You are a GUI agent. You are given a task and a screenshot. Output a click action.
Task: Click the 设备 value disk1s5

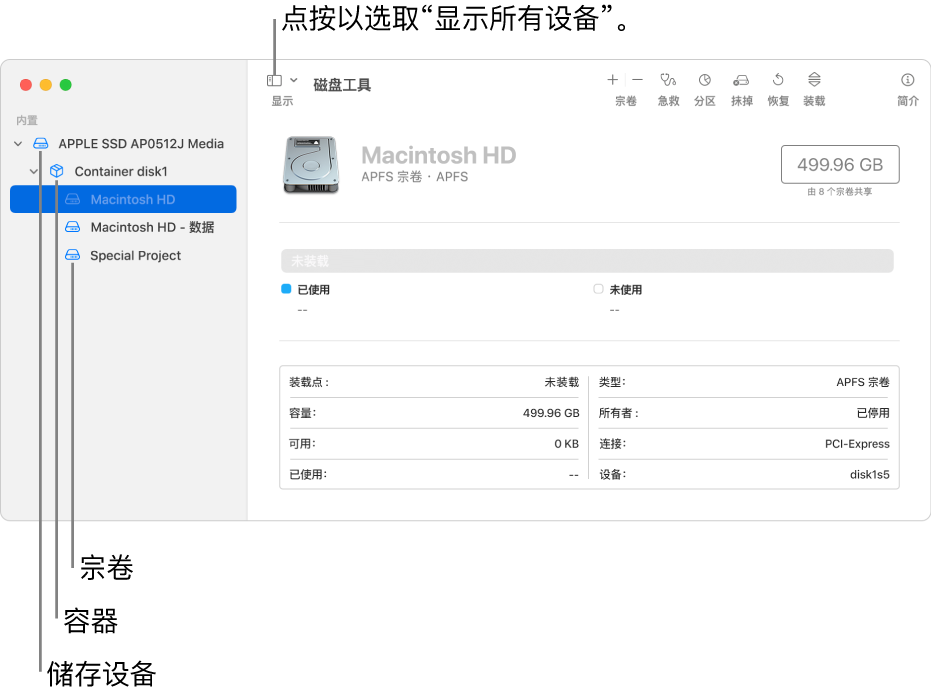tap(870, 475)
